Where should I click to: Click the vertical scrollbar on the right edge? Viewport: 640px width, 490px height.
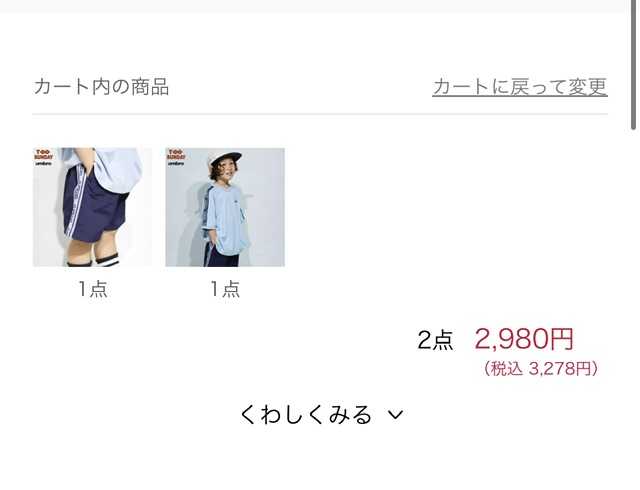[x=633, y=65]
